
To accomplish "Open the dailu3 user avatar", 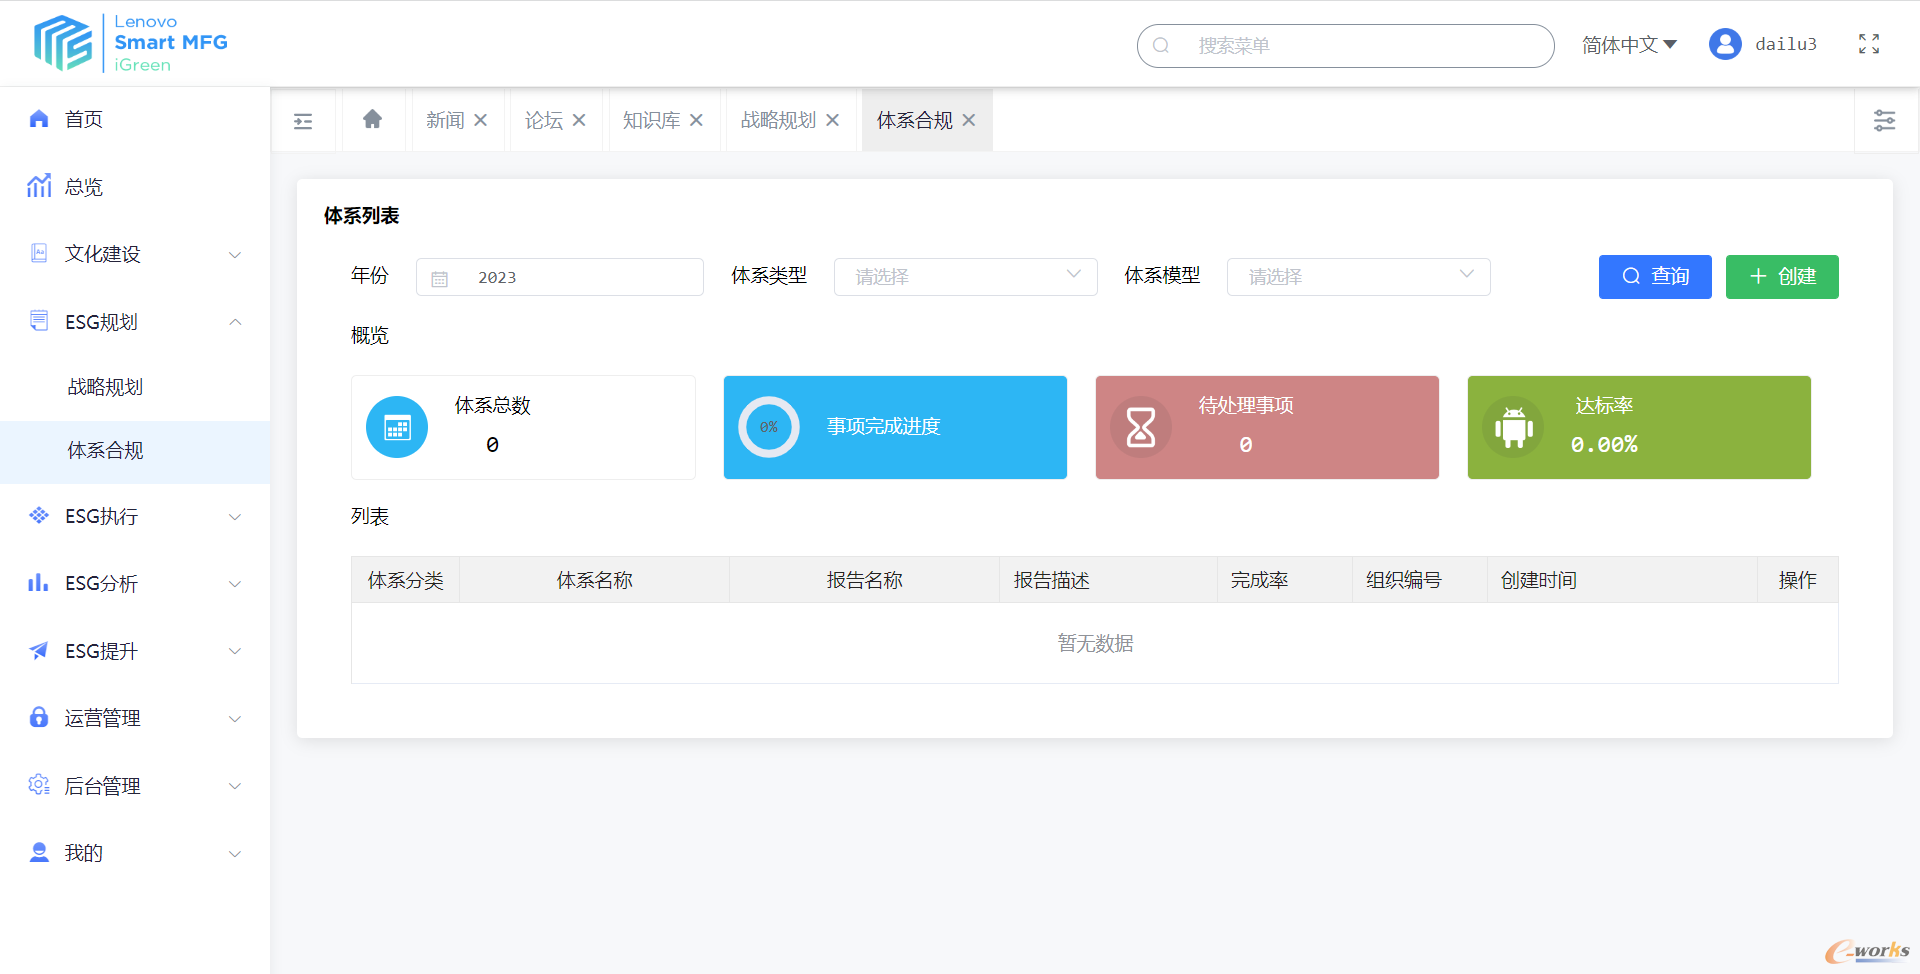I will (1725, 44).
